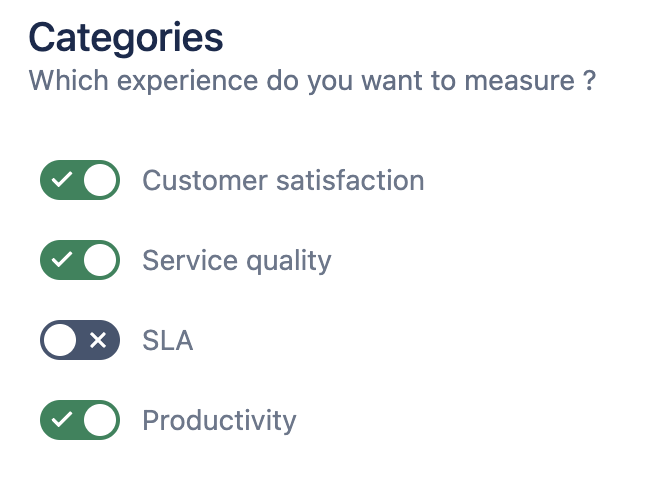Click the X icon in the SLA toggle
This screenshot has width=672, height=478.
(98, 340)
